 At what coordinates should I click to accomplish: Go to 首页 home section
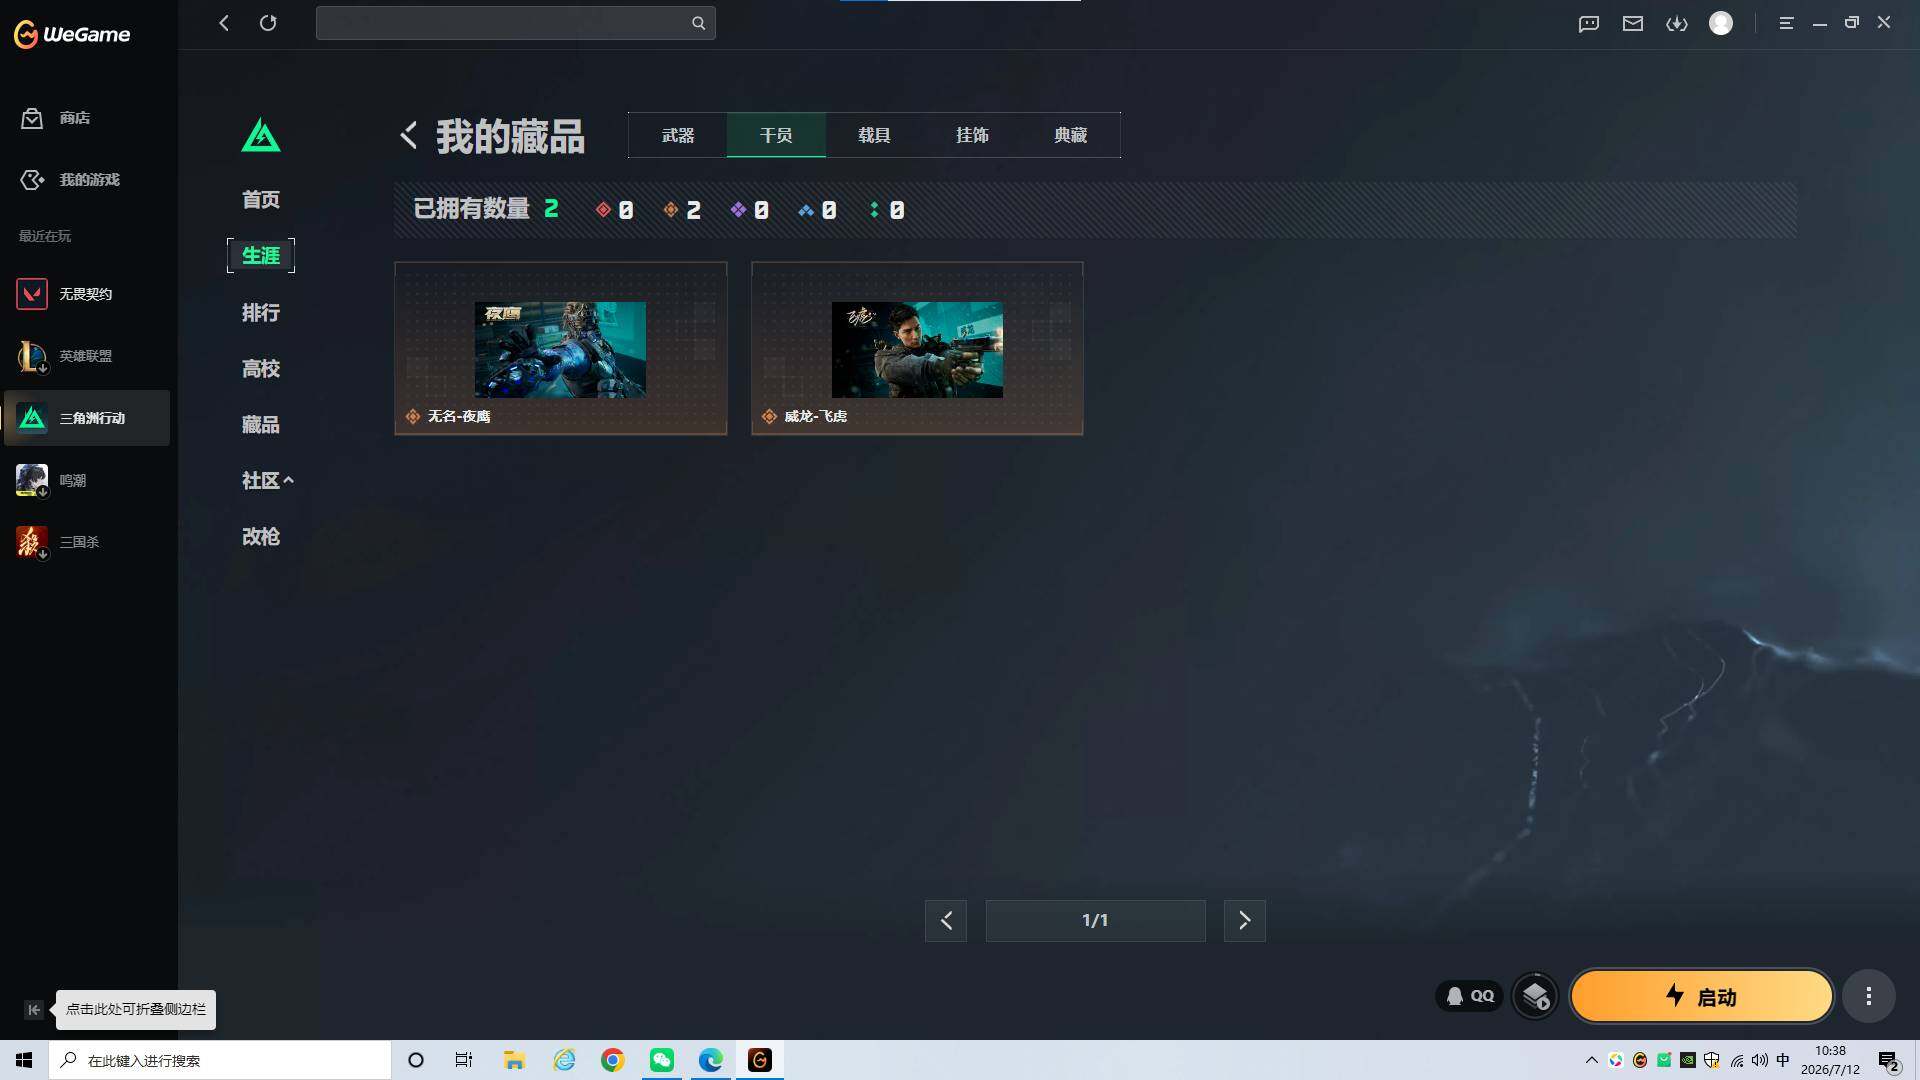261,200
